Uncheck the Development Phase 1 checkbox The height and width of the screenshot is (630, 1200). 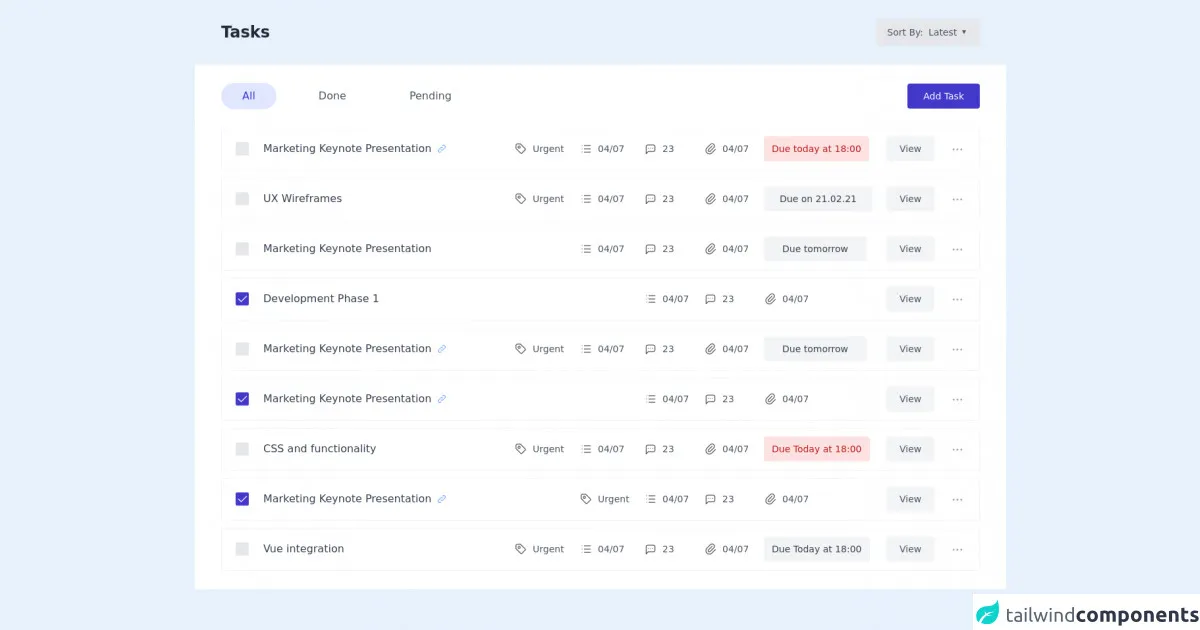tap(242, 299)
